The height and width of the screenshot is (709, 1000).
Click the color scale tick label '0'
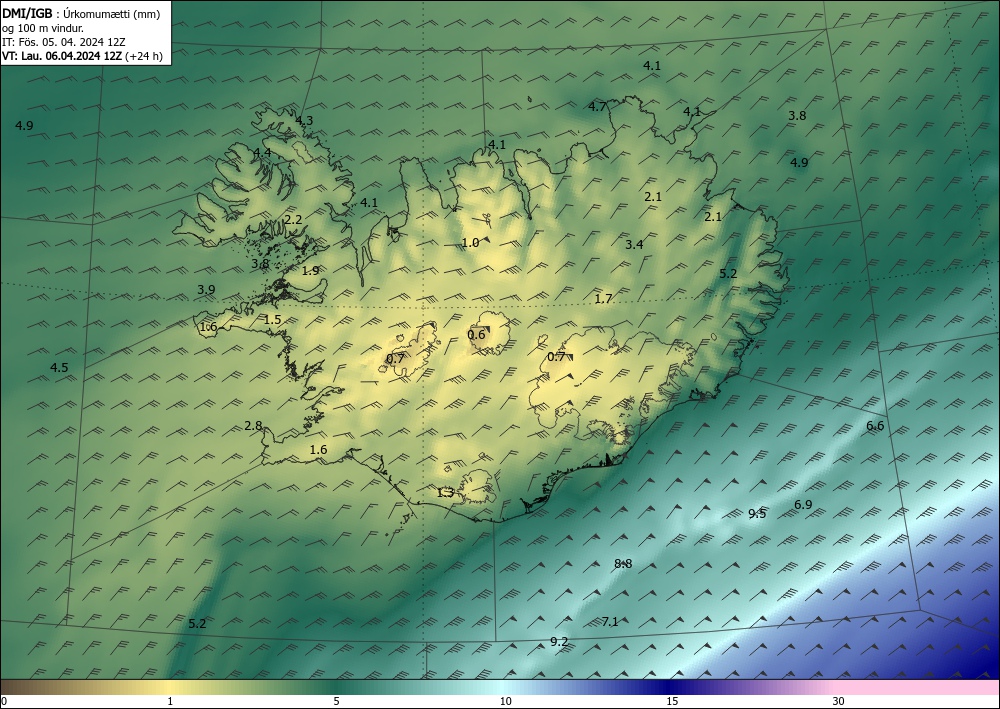pos(4,701)
